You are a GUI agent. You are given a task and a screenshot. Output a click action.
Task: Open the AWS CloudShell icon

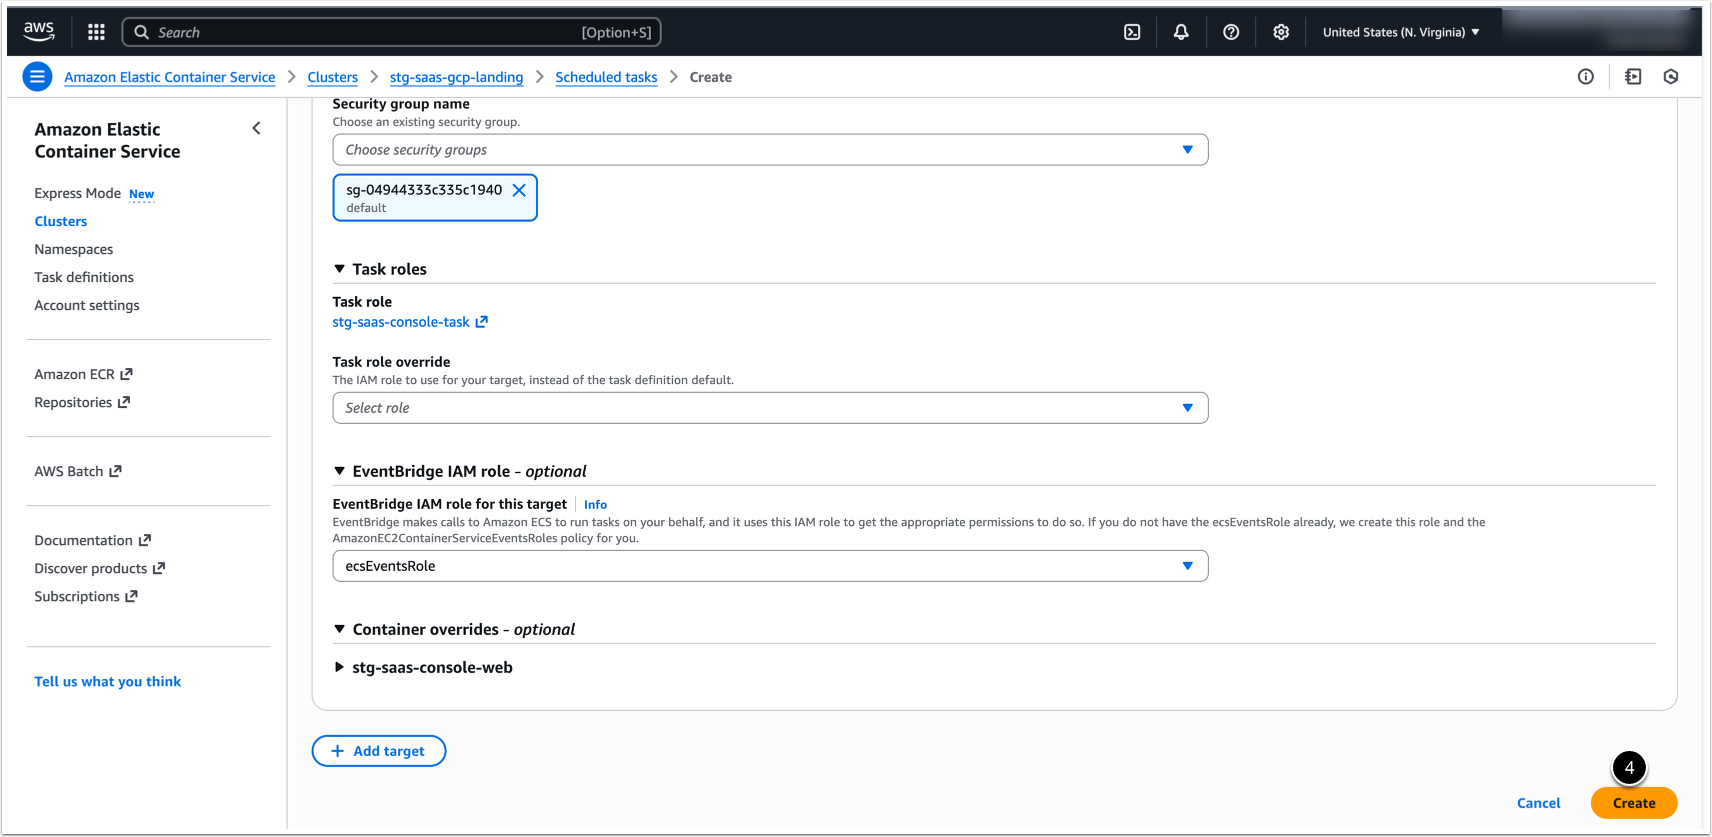point(1132,32)
